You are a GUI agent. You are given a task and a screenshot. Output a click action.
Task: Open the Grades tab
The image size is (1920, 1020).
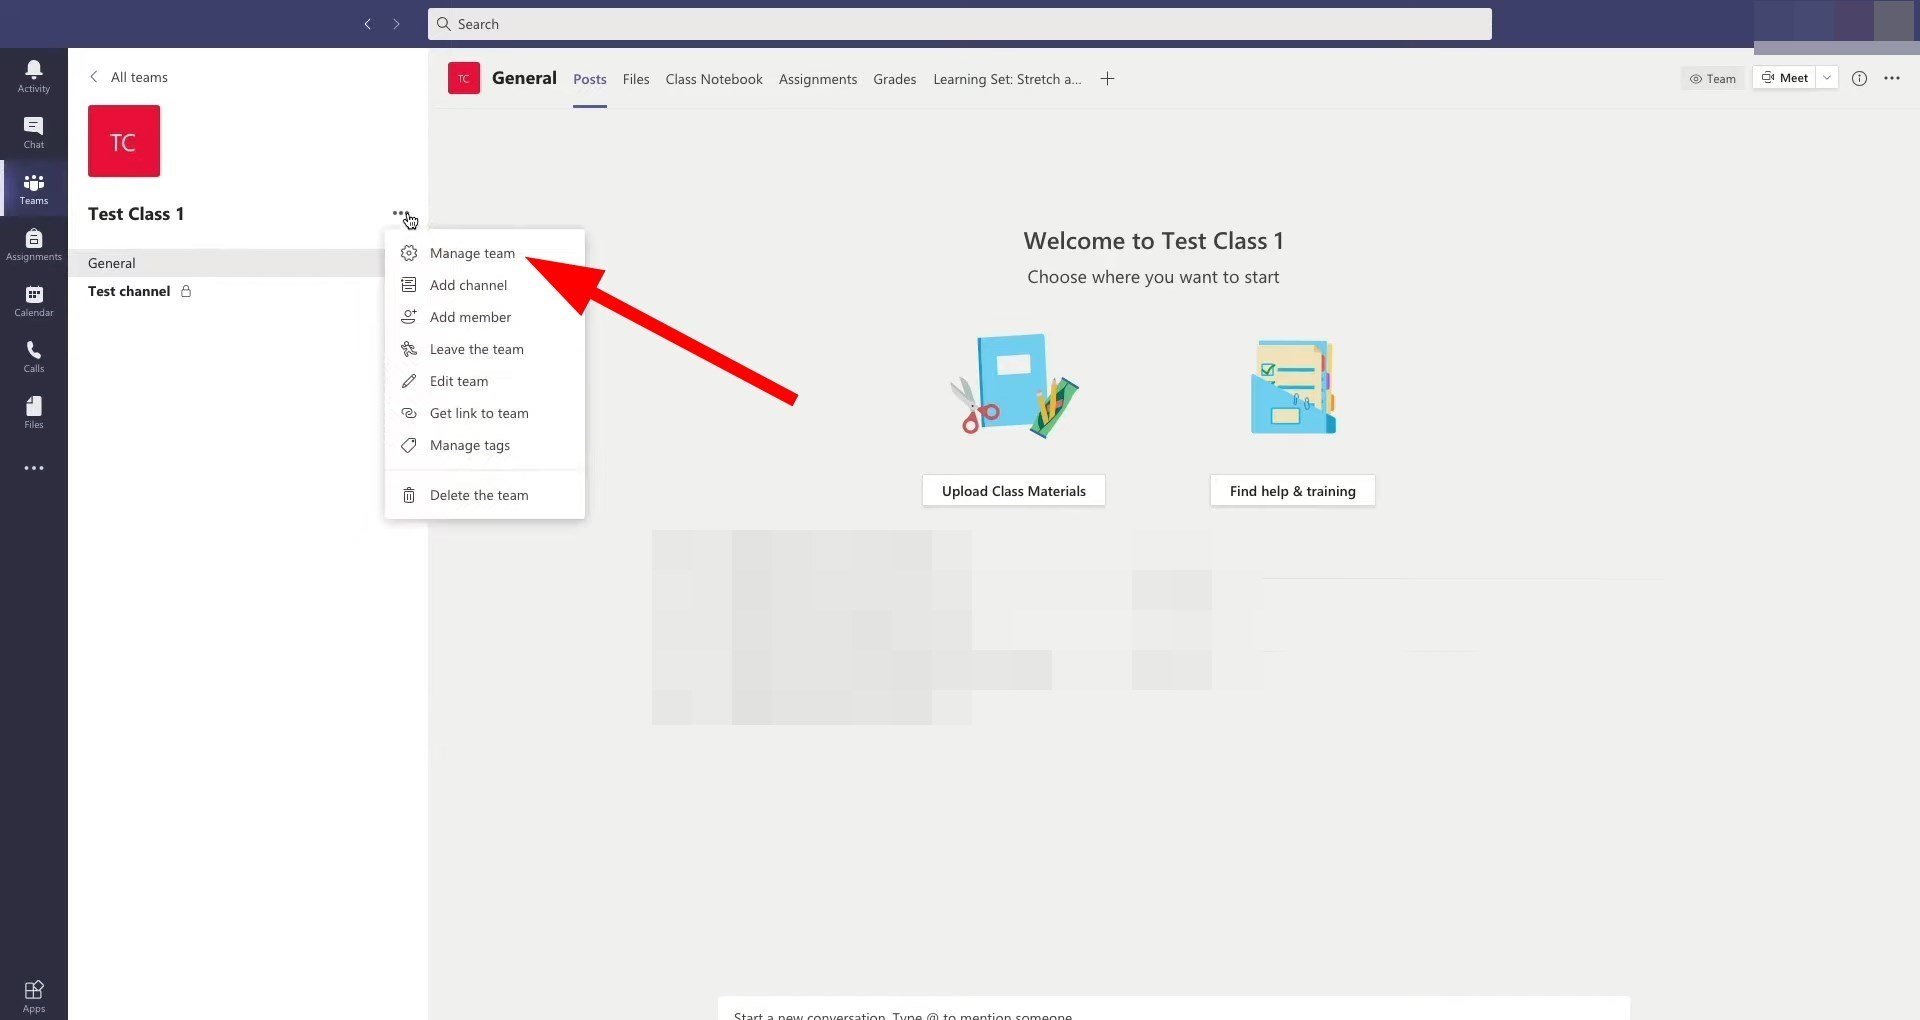[895, 79]
